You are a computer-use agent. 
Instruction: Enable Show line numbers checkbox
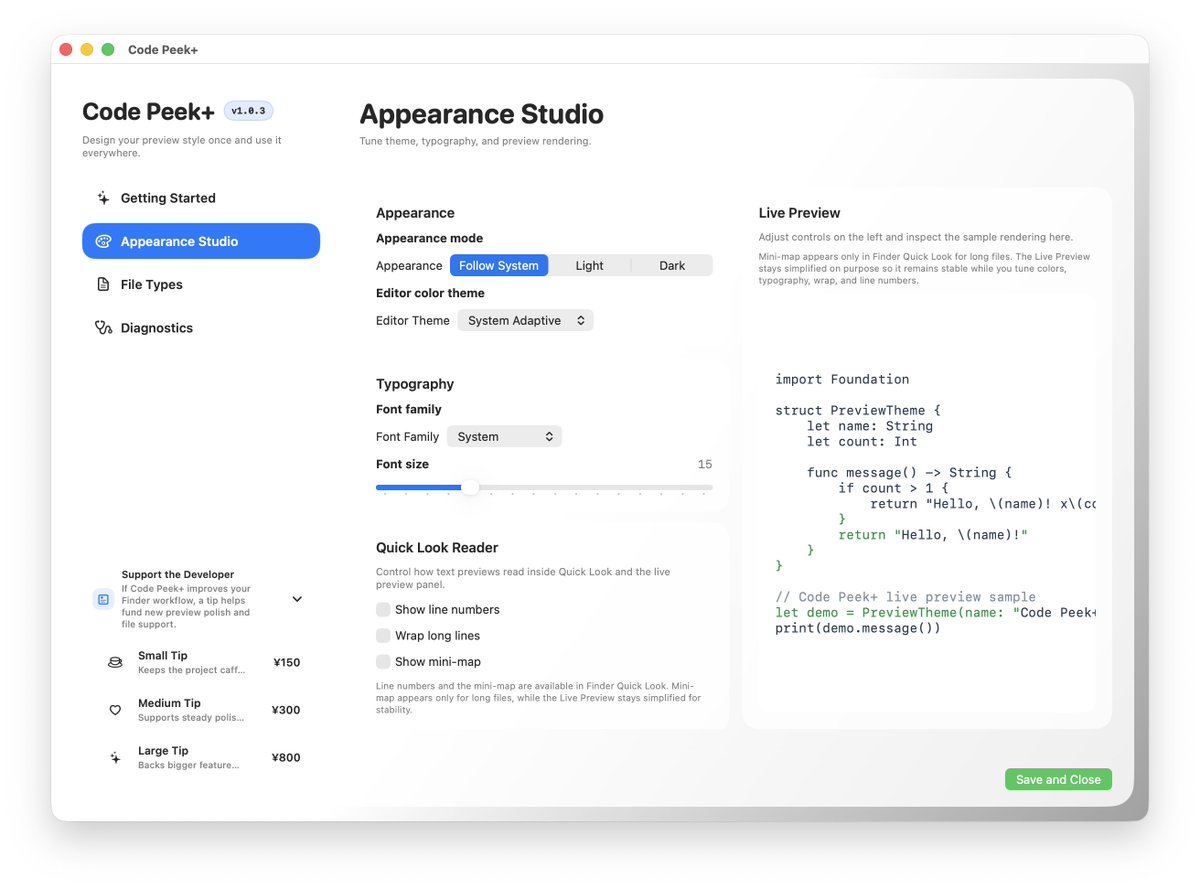(x=383, y=609)
